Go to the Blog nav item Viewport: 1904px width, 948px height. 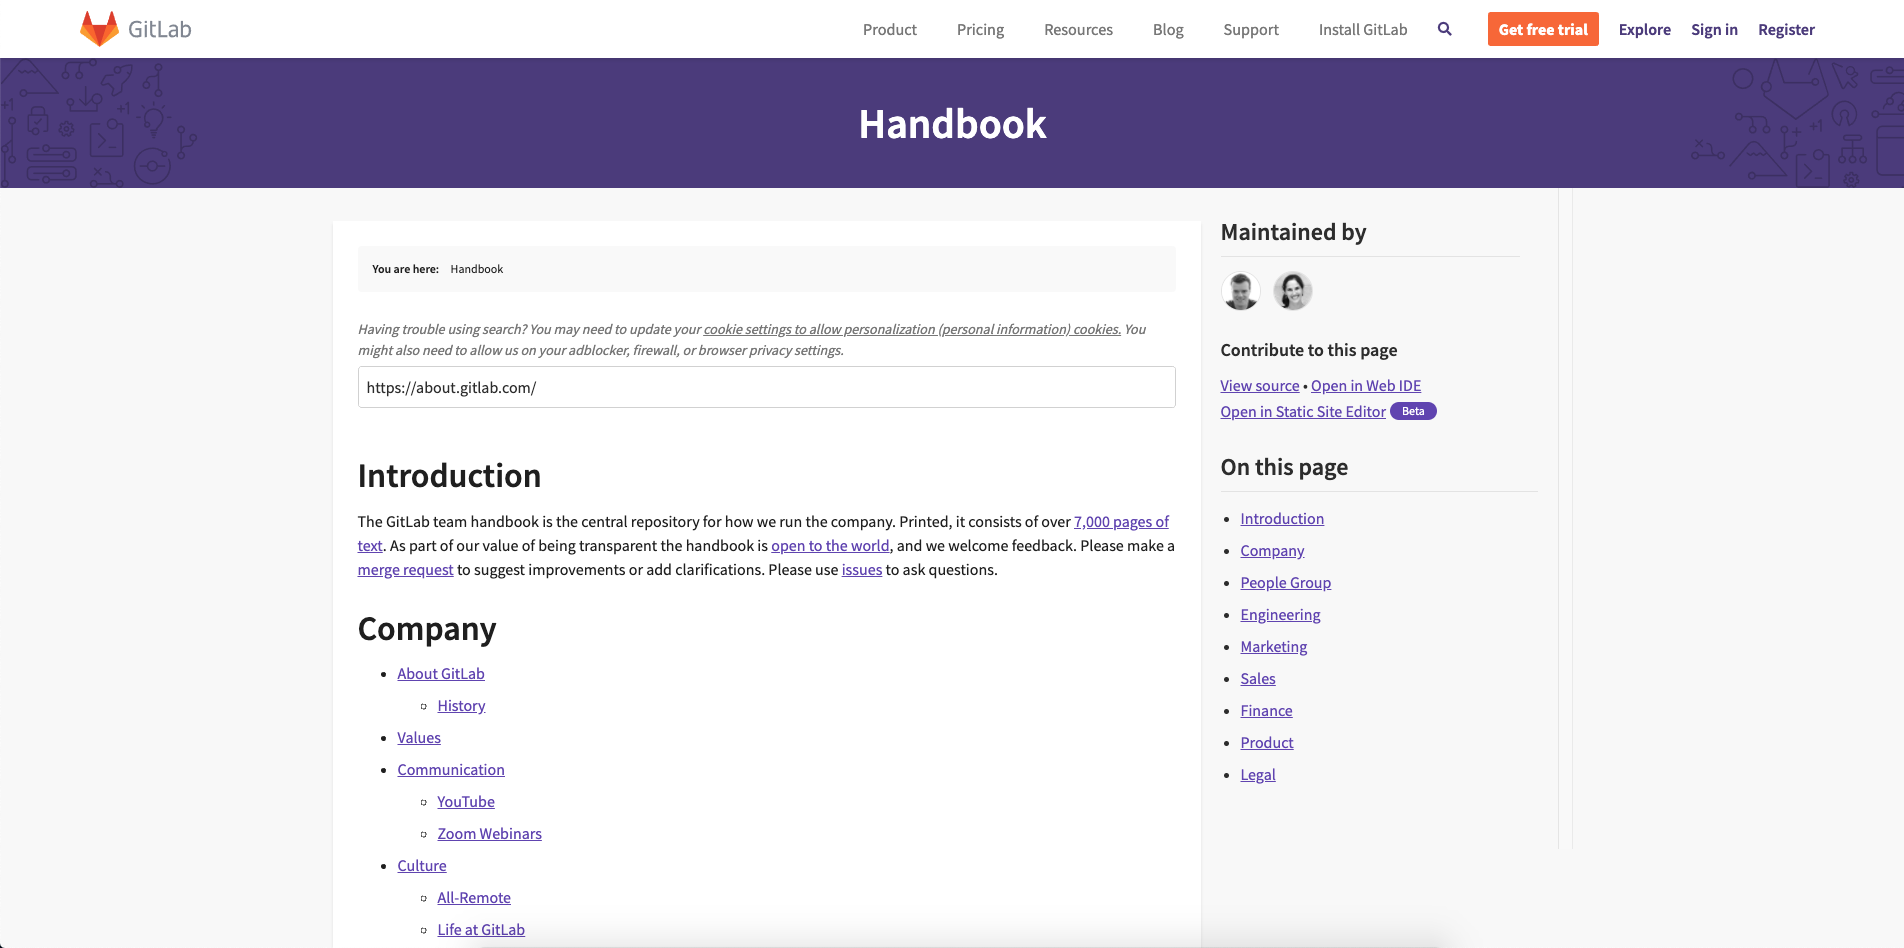(1168, 30)
